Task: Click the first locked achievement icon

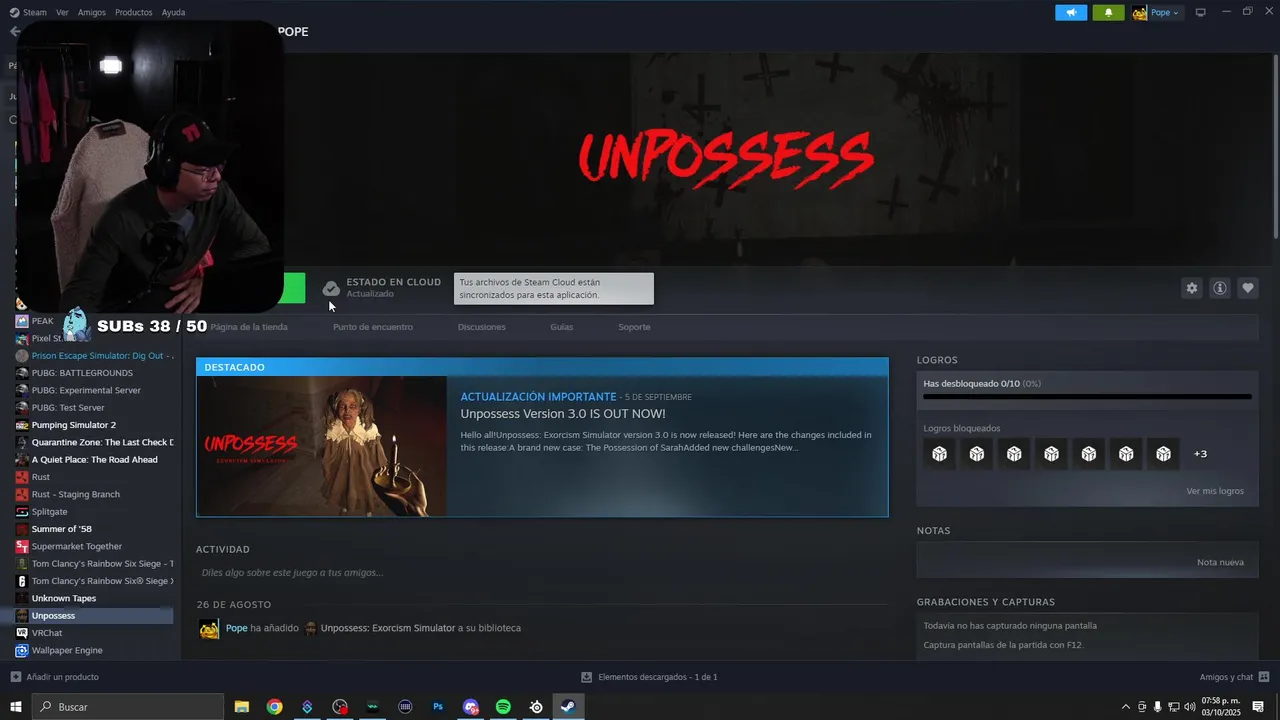Action: 939,454
